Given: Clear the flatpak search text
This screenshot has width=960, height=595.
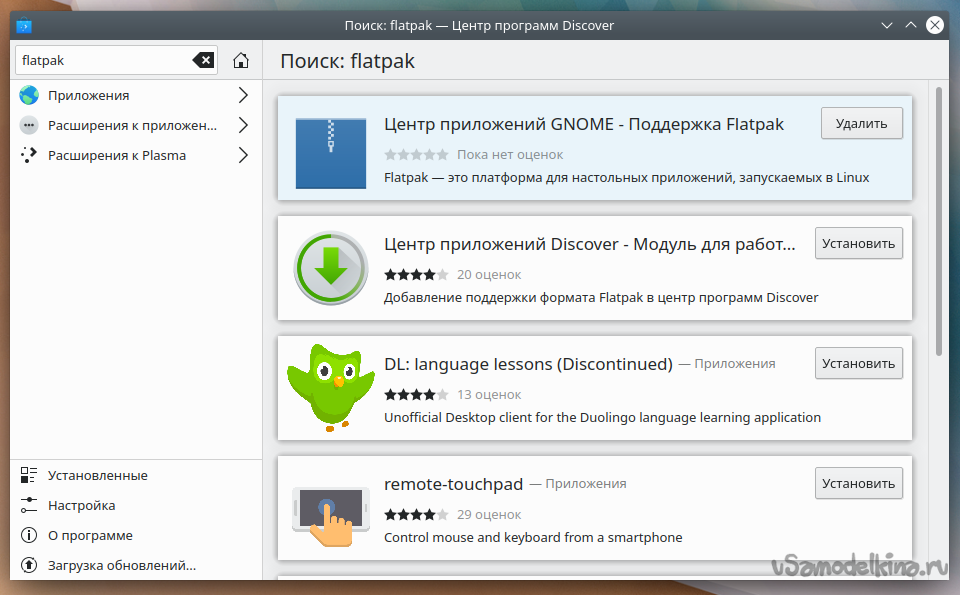Looking at the screenshot, I should [203, 60].
